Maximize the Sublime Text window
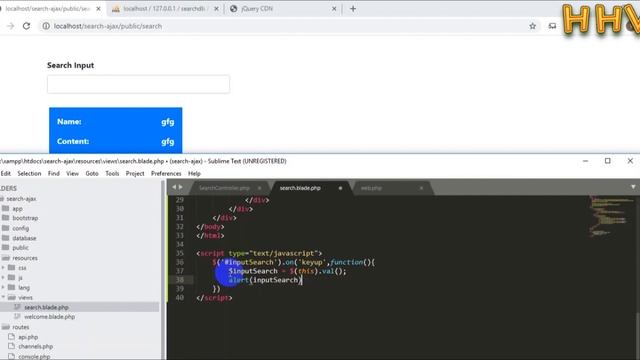640x360 pixels. (x=608, y=161)
